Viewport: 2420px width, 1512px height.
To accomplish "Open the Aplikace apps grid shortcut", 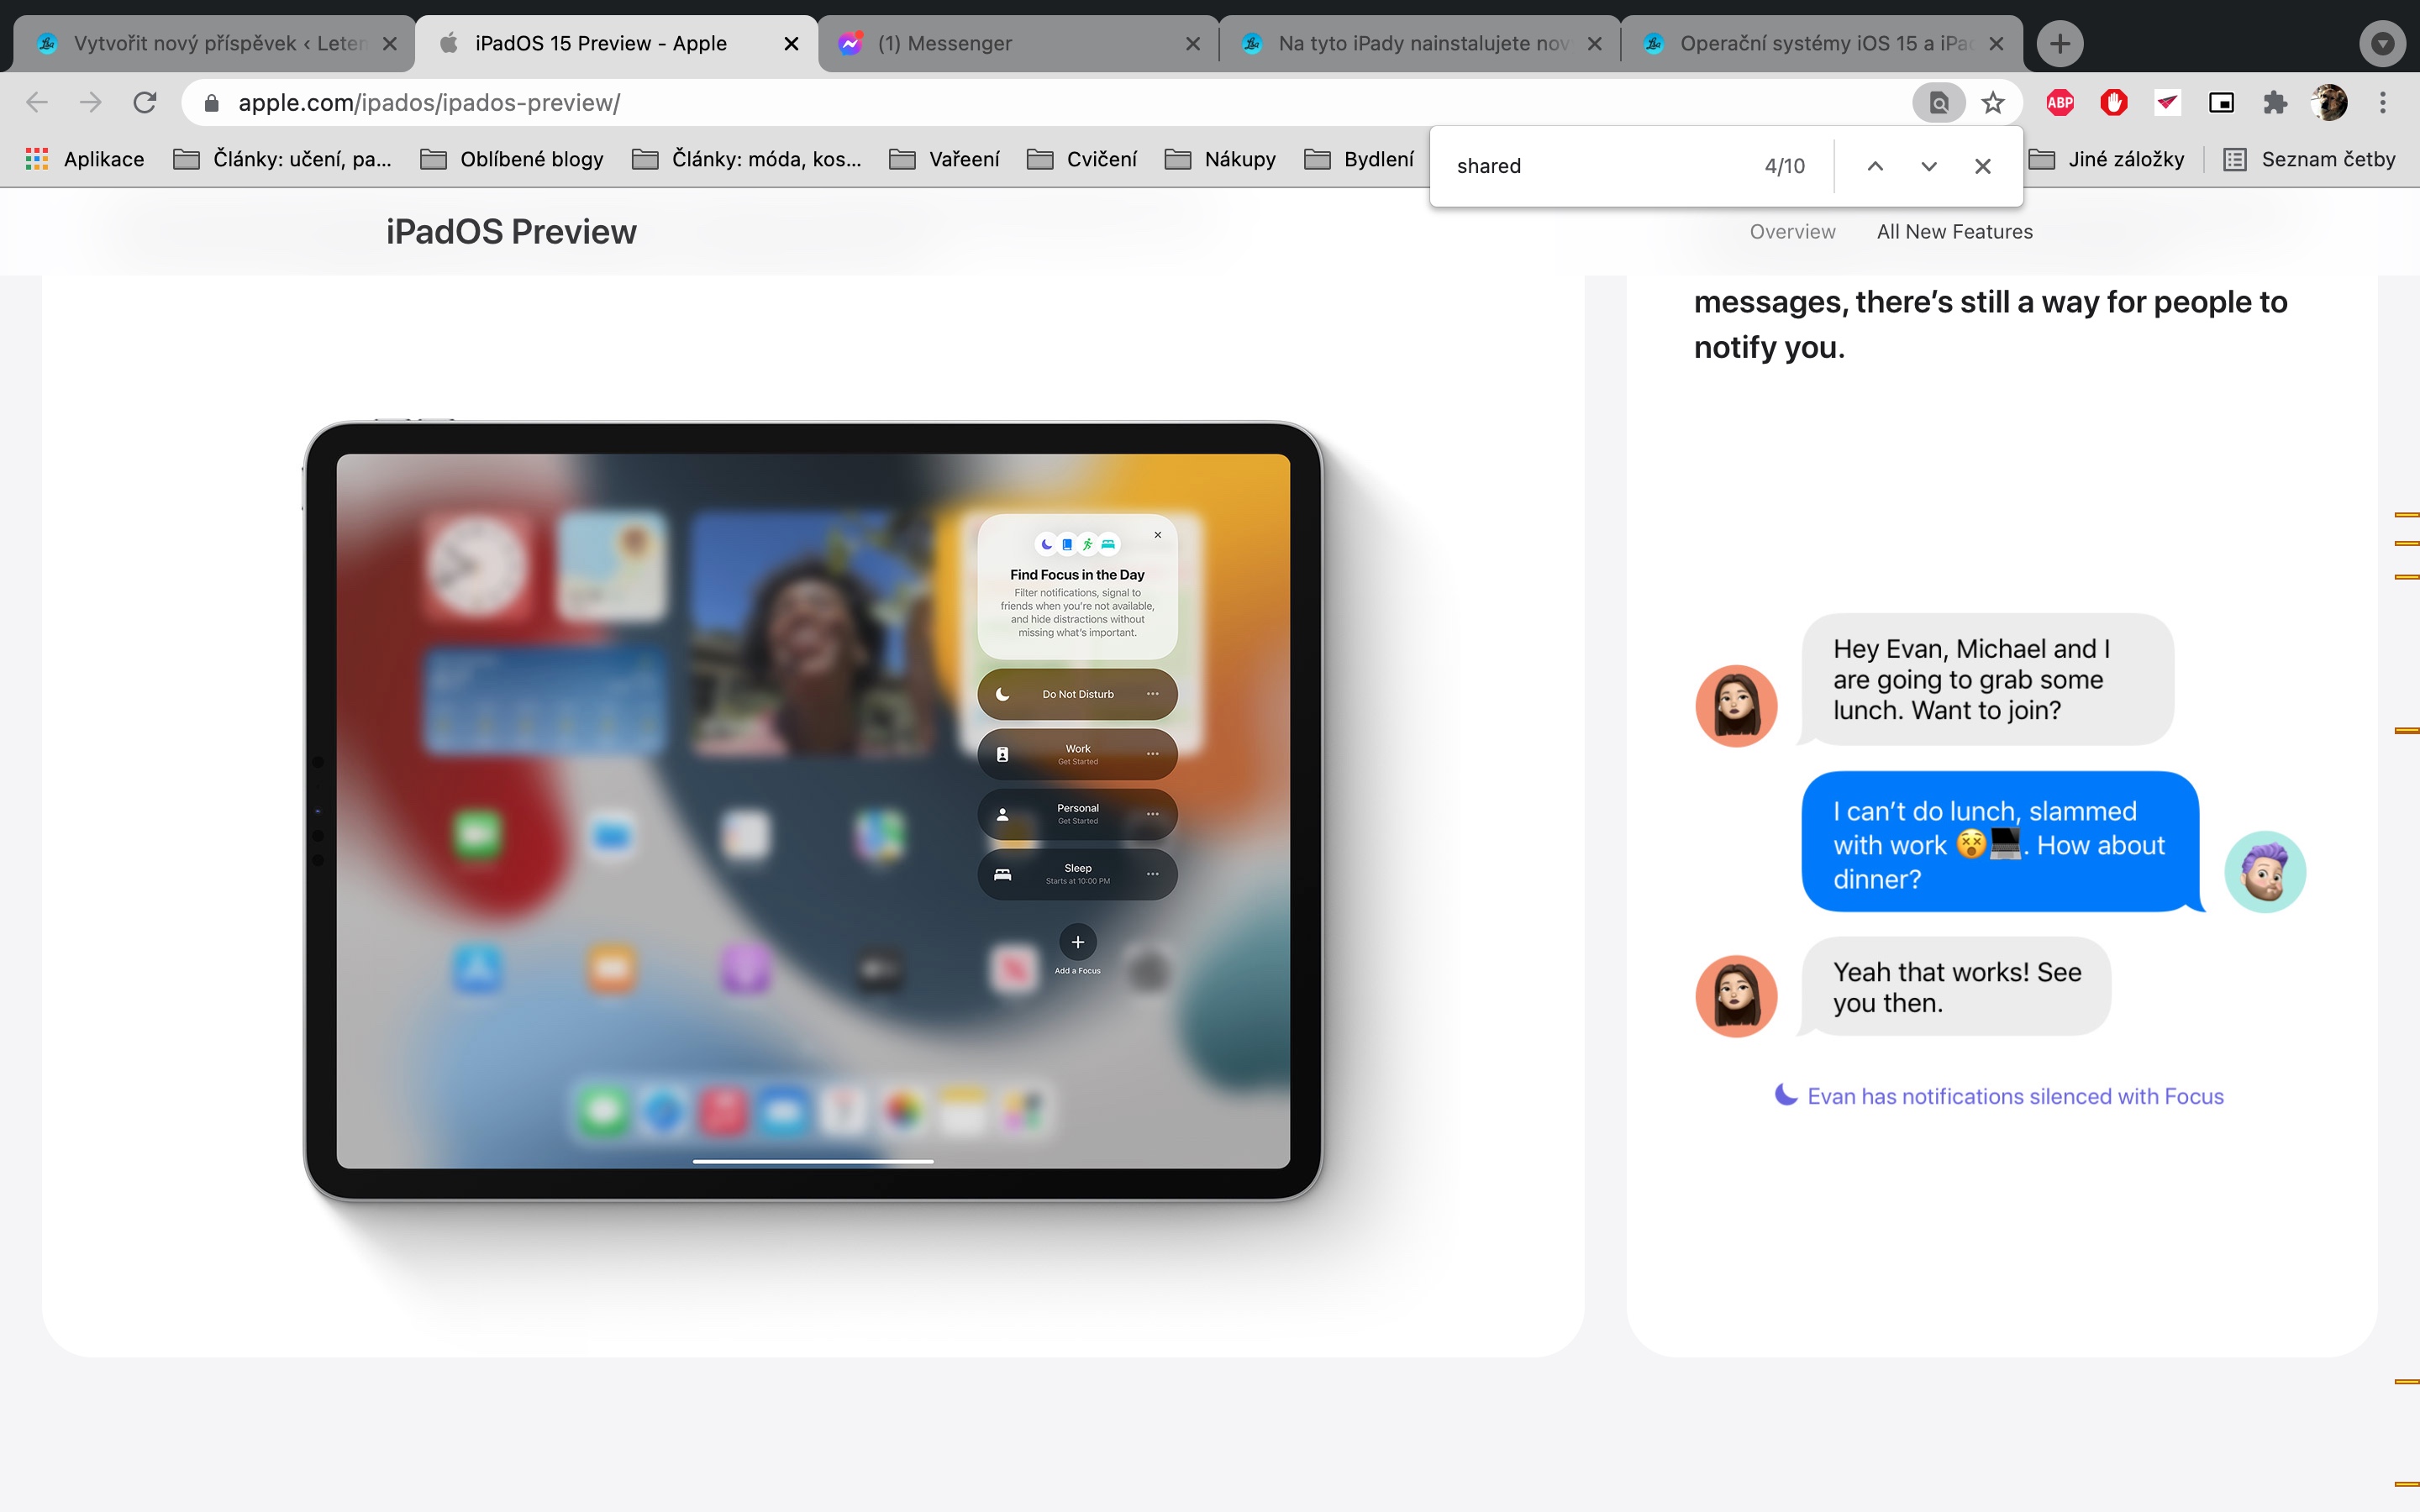I will pos(85,159).
